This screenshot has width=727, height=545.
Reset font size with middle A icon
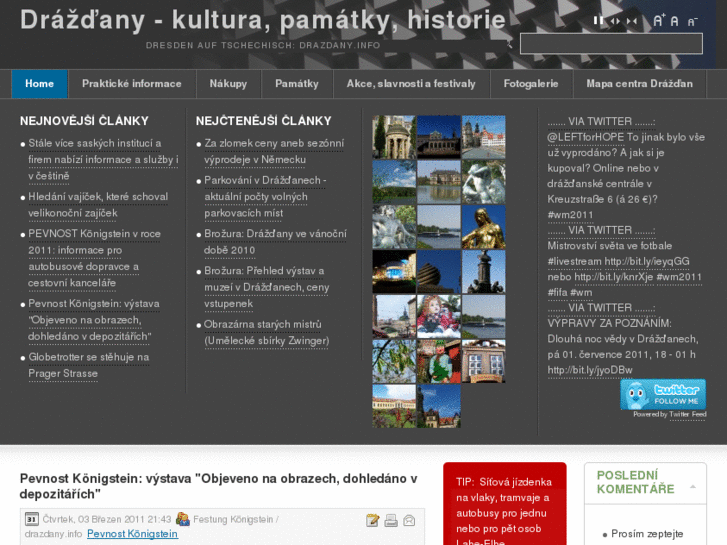coord(675,21)
